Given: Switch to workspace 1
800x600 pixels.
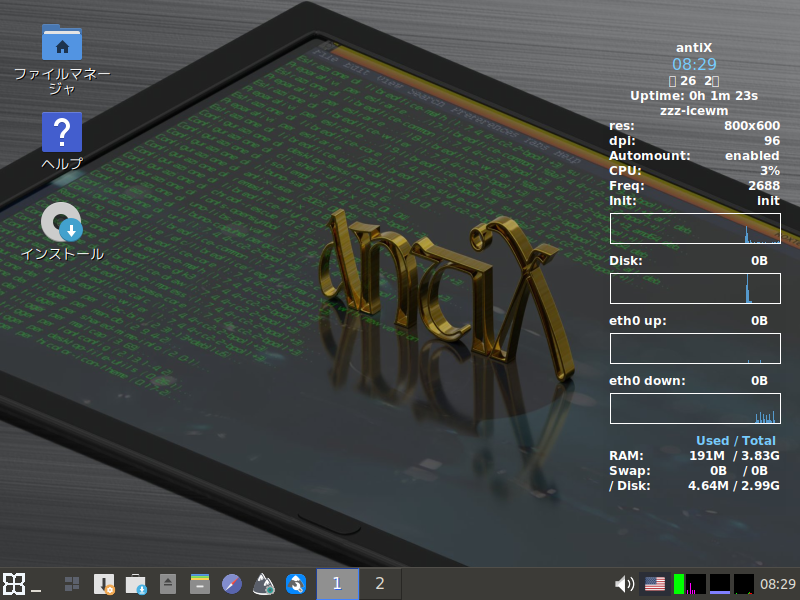Looking at the screenshot, I should [x=337, y=584].
